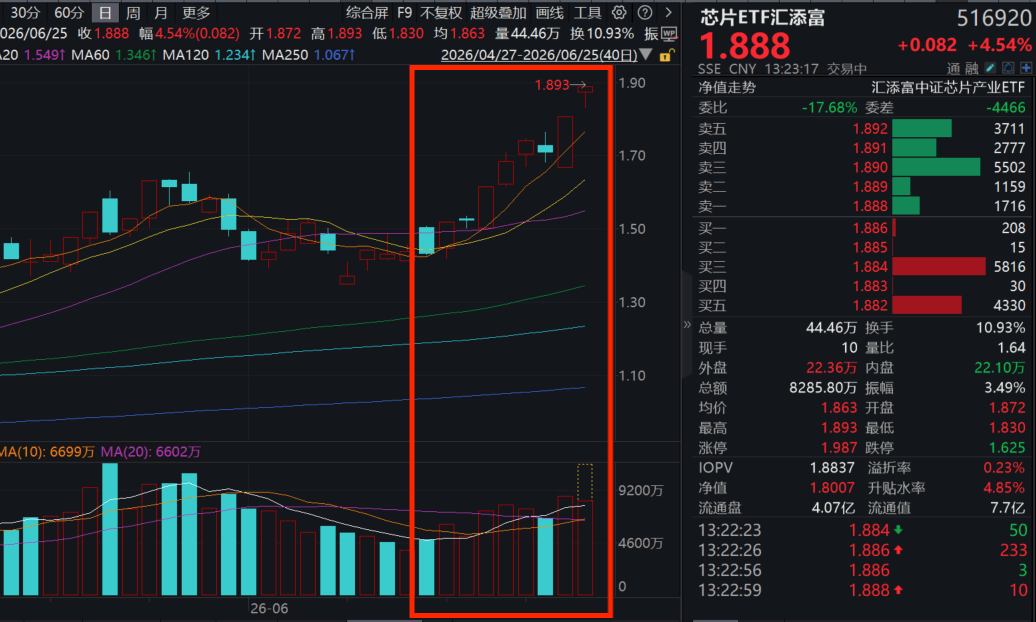Click the MA250 1.067 indicator label
Viewport: 1036px width, 622px height.
click(309, 55)
